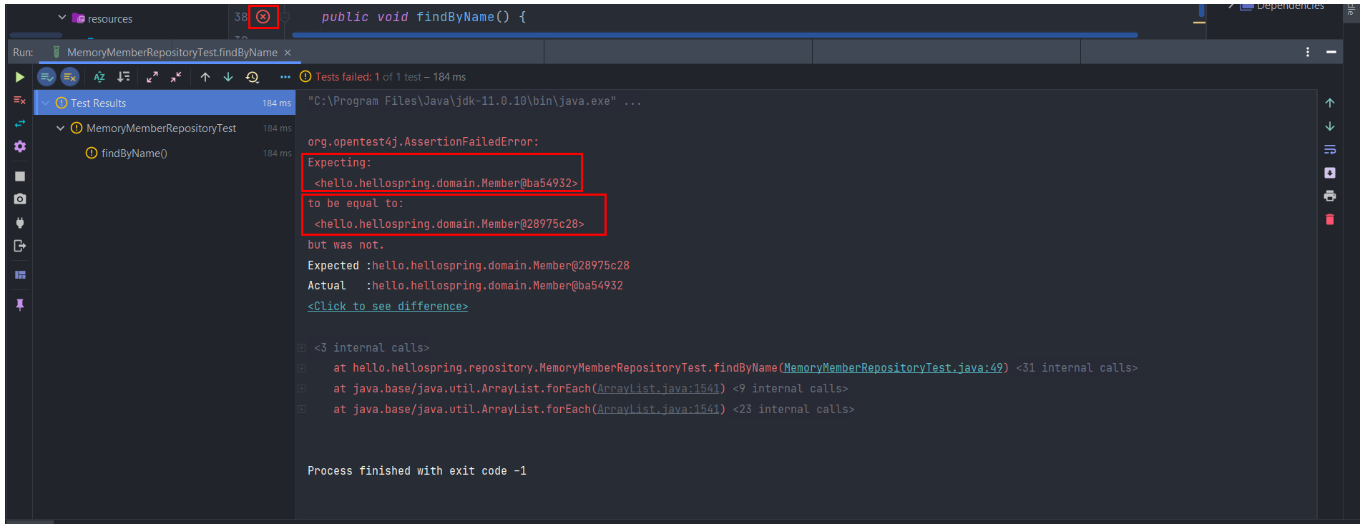Click the Tests failed: 1 of 1 test status
The width and height of the screenshot is (1362, 532).
pyautogui.click(x=382, y=77)
